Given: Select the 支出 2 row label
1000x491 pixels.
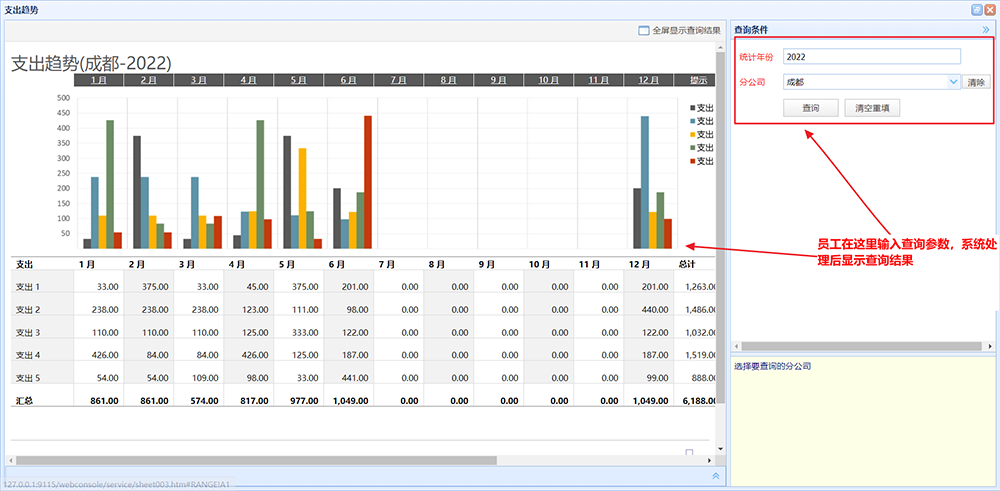Looking at the screenshot, I should click(28, 310).
